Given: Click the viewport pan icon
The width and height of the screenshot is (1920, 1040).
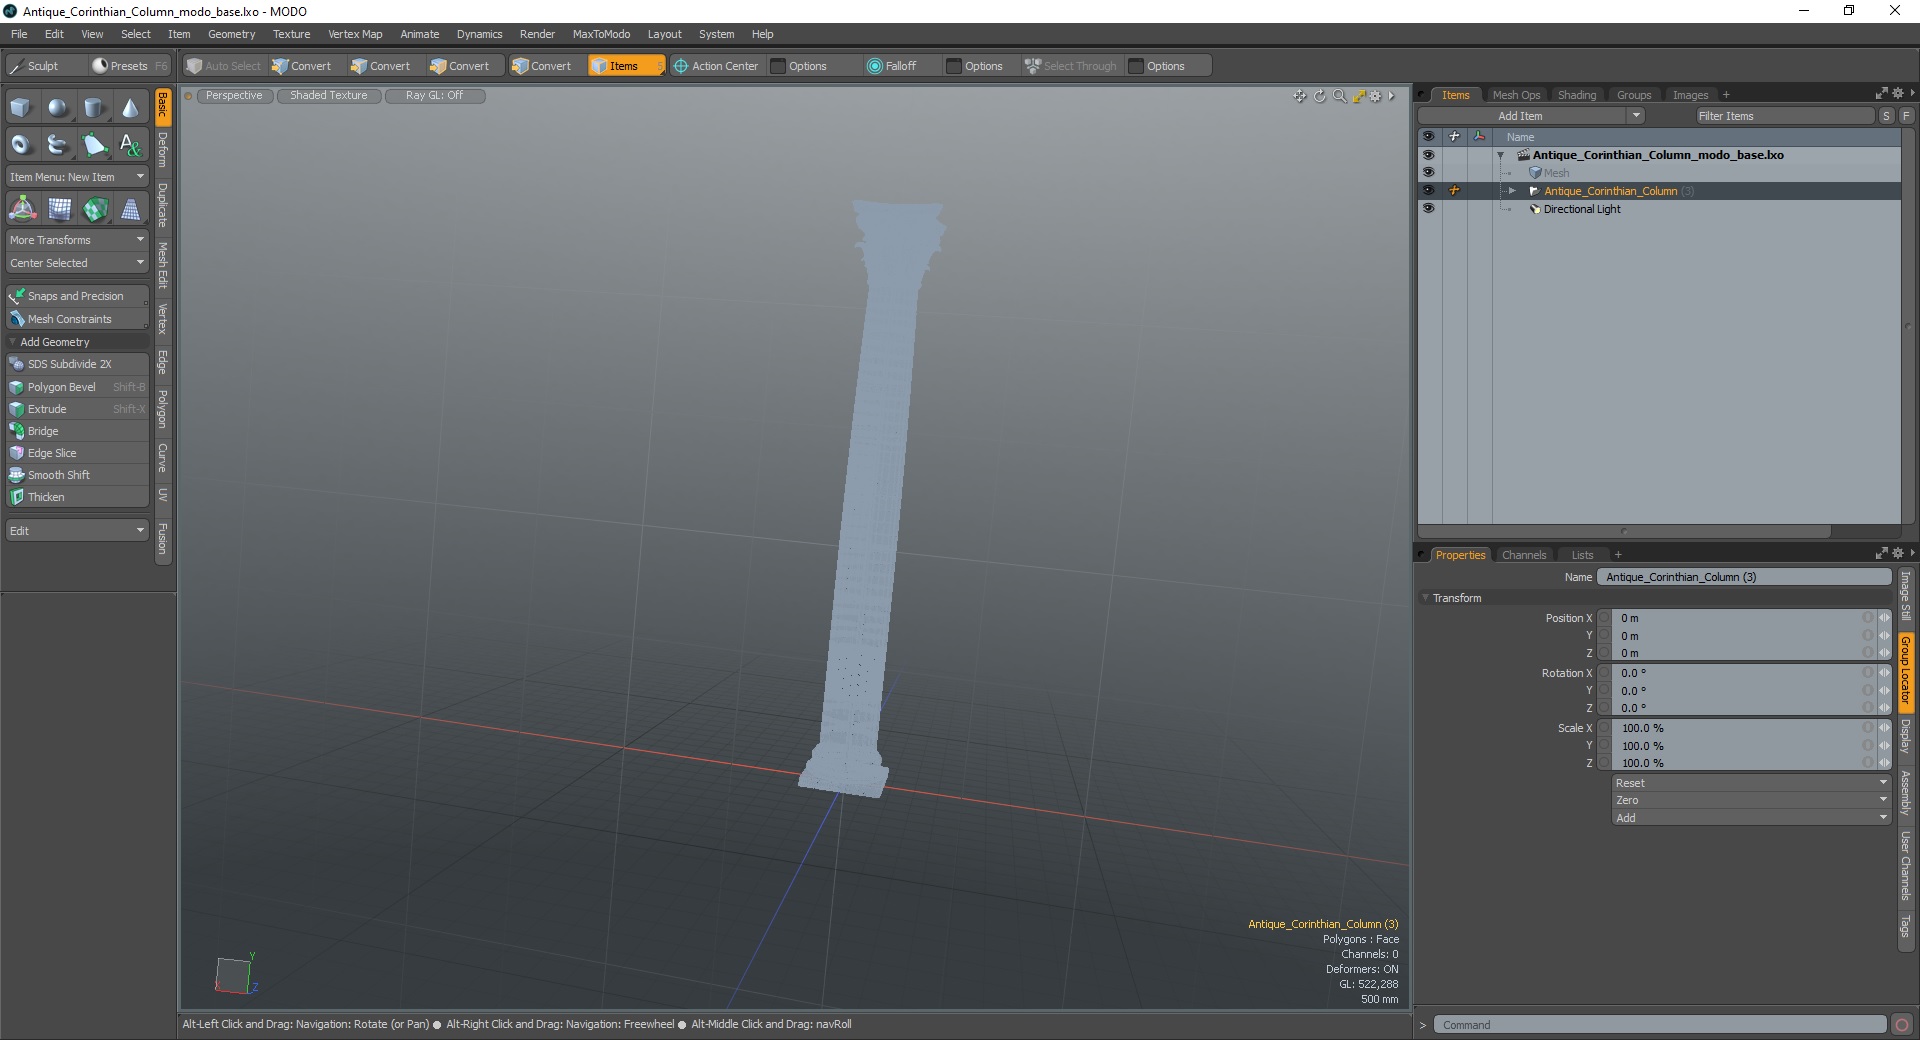Looking at the screenshot, I should click(1299, 96).
